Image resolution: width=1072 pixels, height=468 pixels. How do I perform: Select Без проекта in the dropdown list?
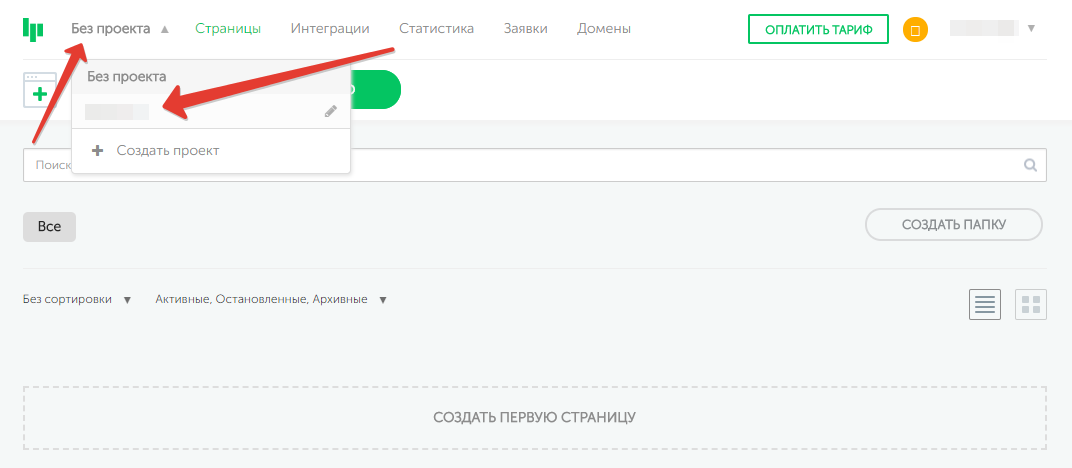pyautogui.click(x=126, y=76)
